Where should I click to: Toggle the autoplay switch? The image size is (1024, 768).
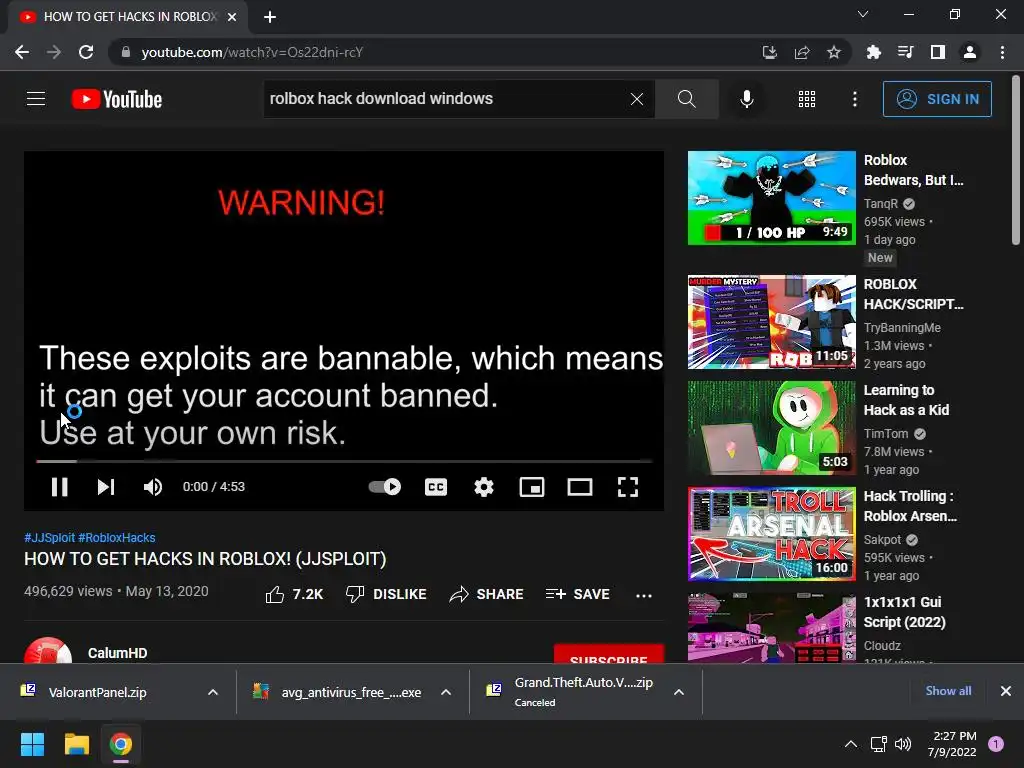coord(385,487)
